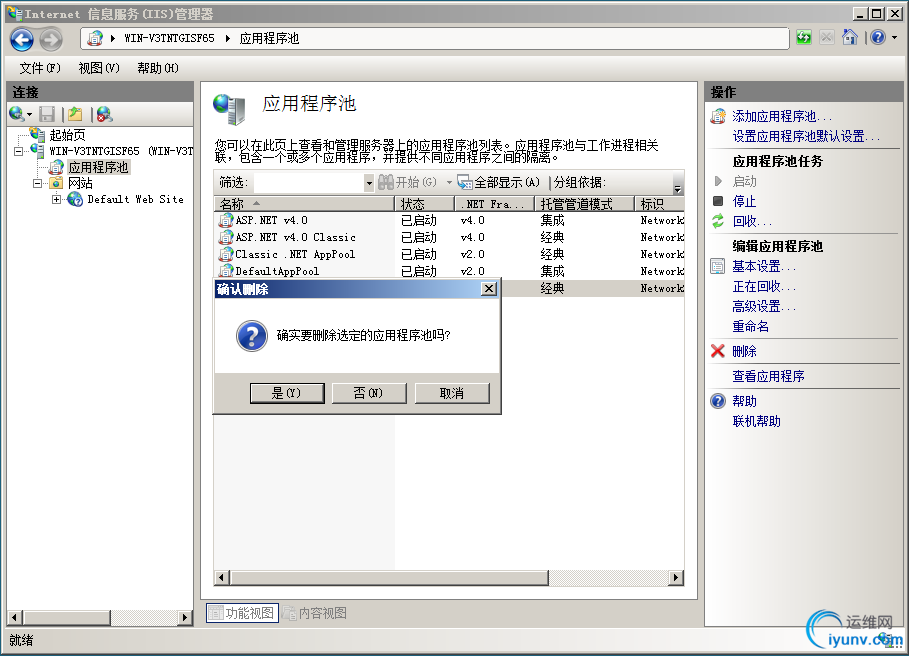Image resolution: width=909 pixels, height=656 pixels.
Task: Select ASP.NET v4.0 Classic pool row
Action: 449,238
